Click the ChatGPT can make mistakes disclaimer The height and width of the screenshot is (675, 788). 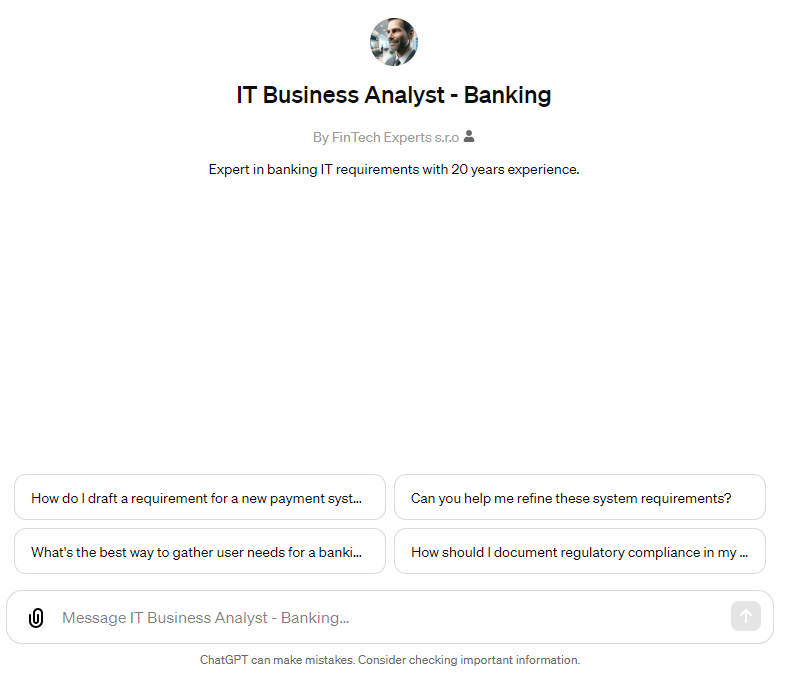[390, 659]
